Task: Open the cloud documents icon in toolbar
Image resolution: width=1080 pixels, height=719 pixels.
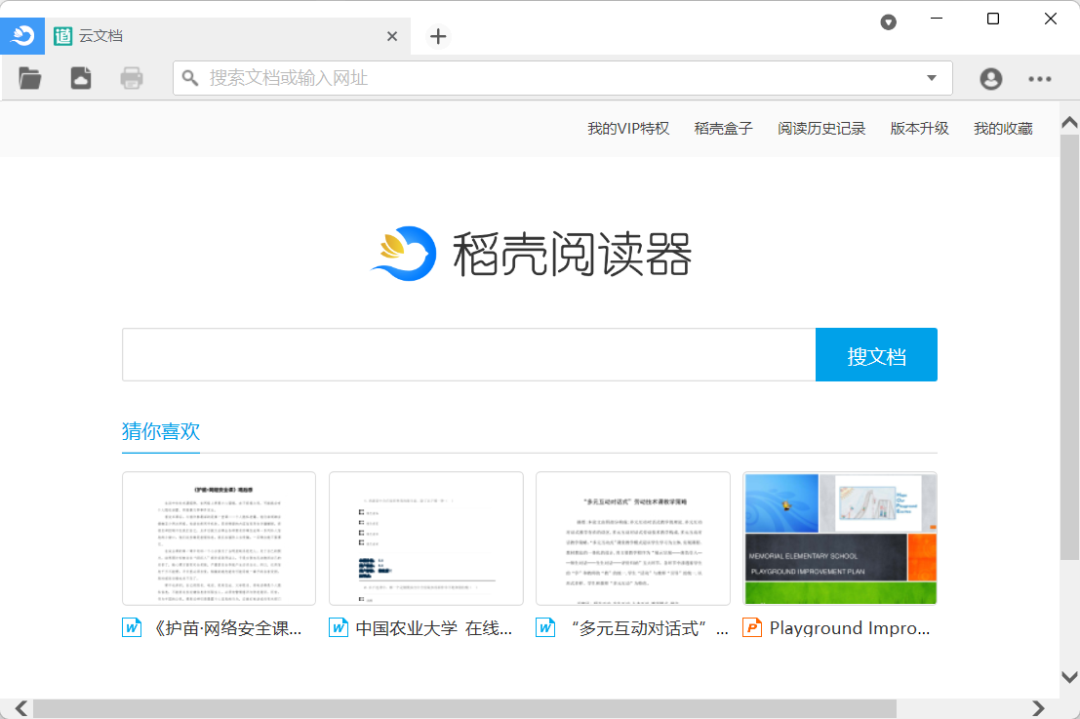Action: click(81, 78)
